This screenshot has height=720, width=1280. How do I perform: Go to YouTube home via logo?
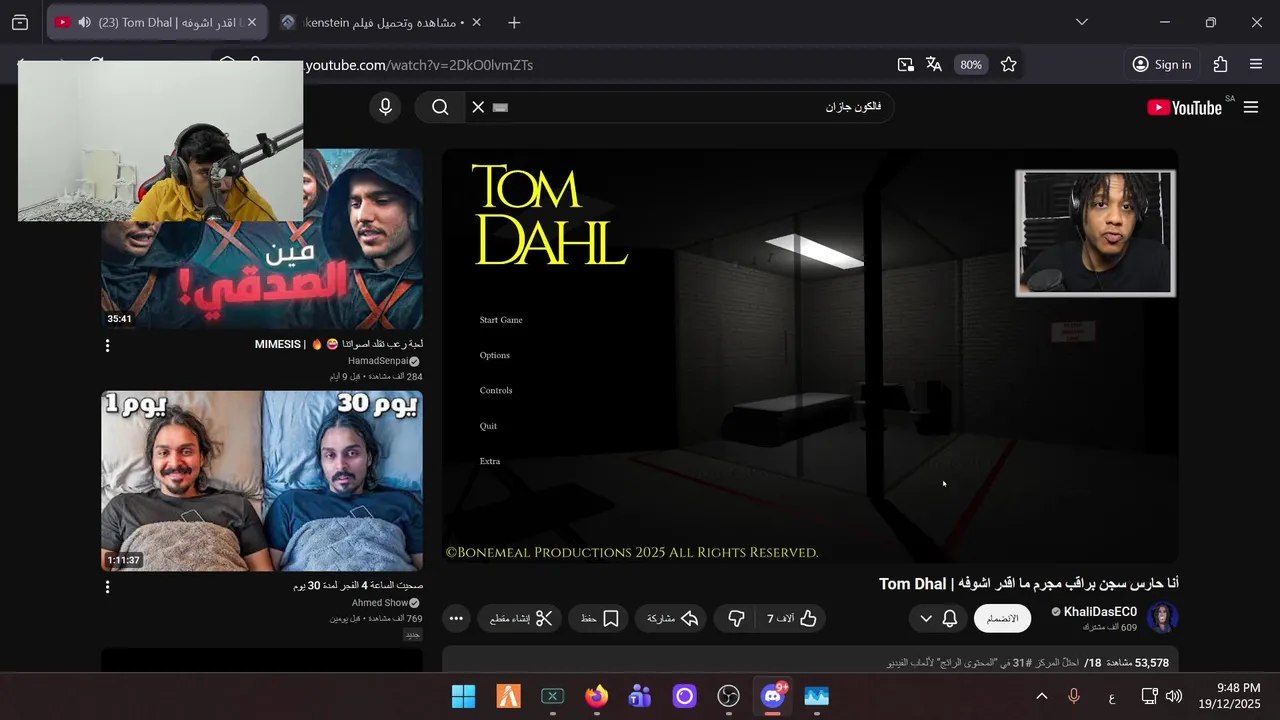pyautogui.click(x=1185, y=108)
